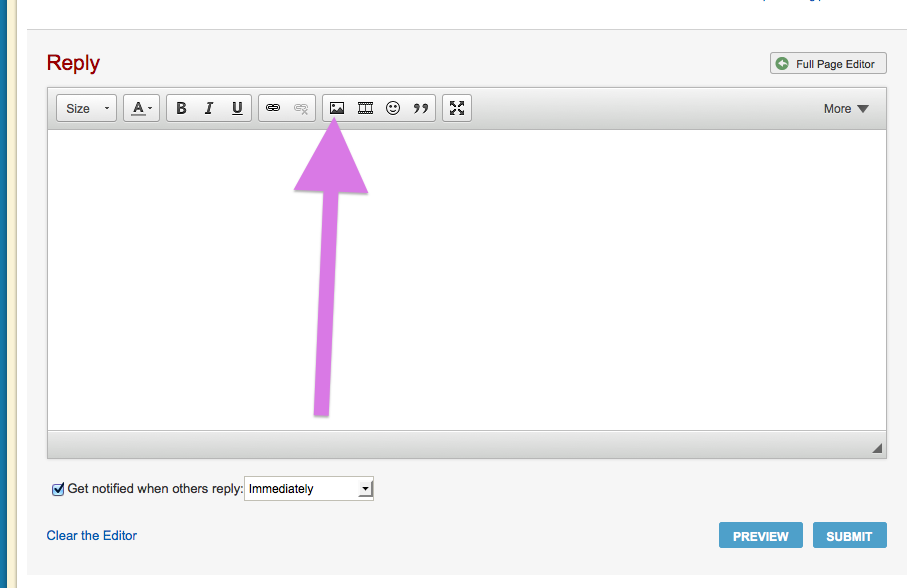Open the emoticon smiley picker

pos(393,108)
